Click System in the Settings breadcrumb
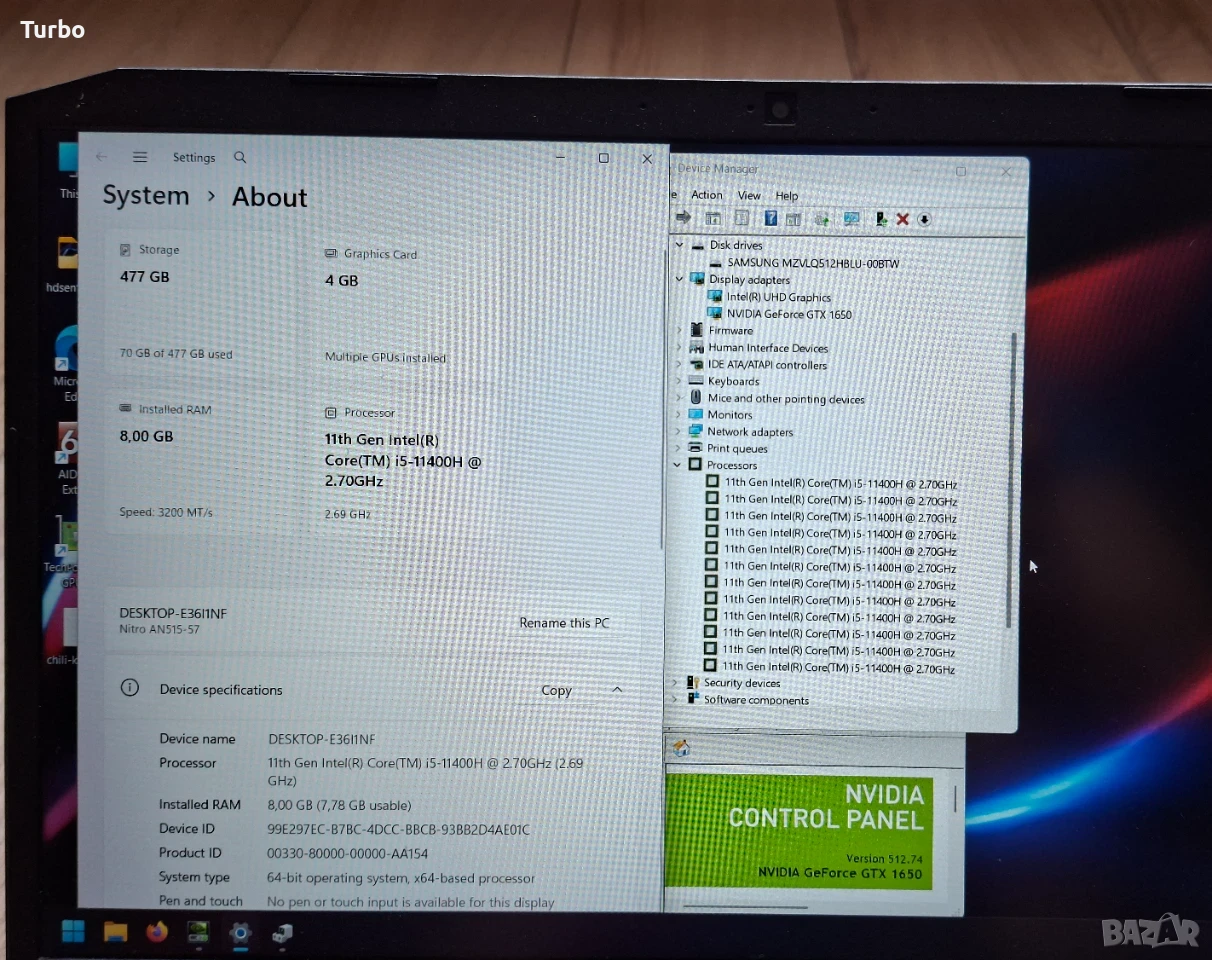The width and height of the screenshot is (1212, 960). 146,196
